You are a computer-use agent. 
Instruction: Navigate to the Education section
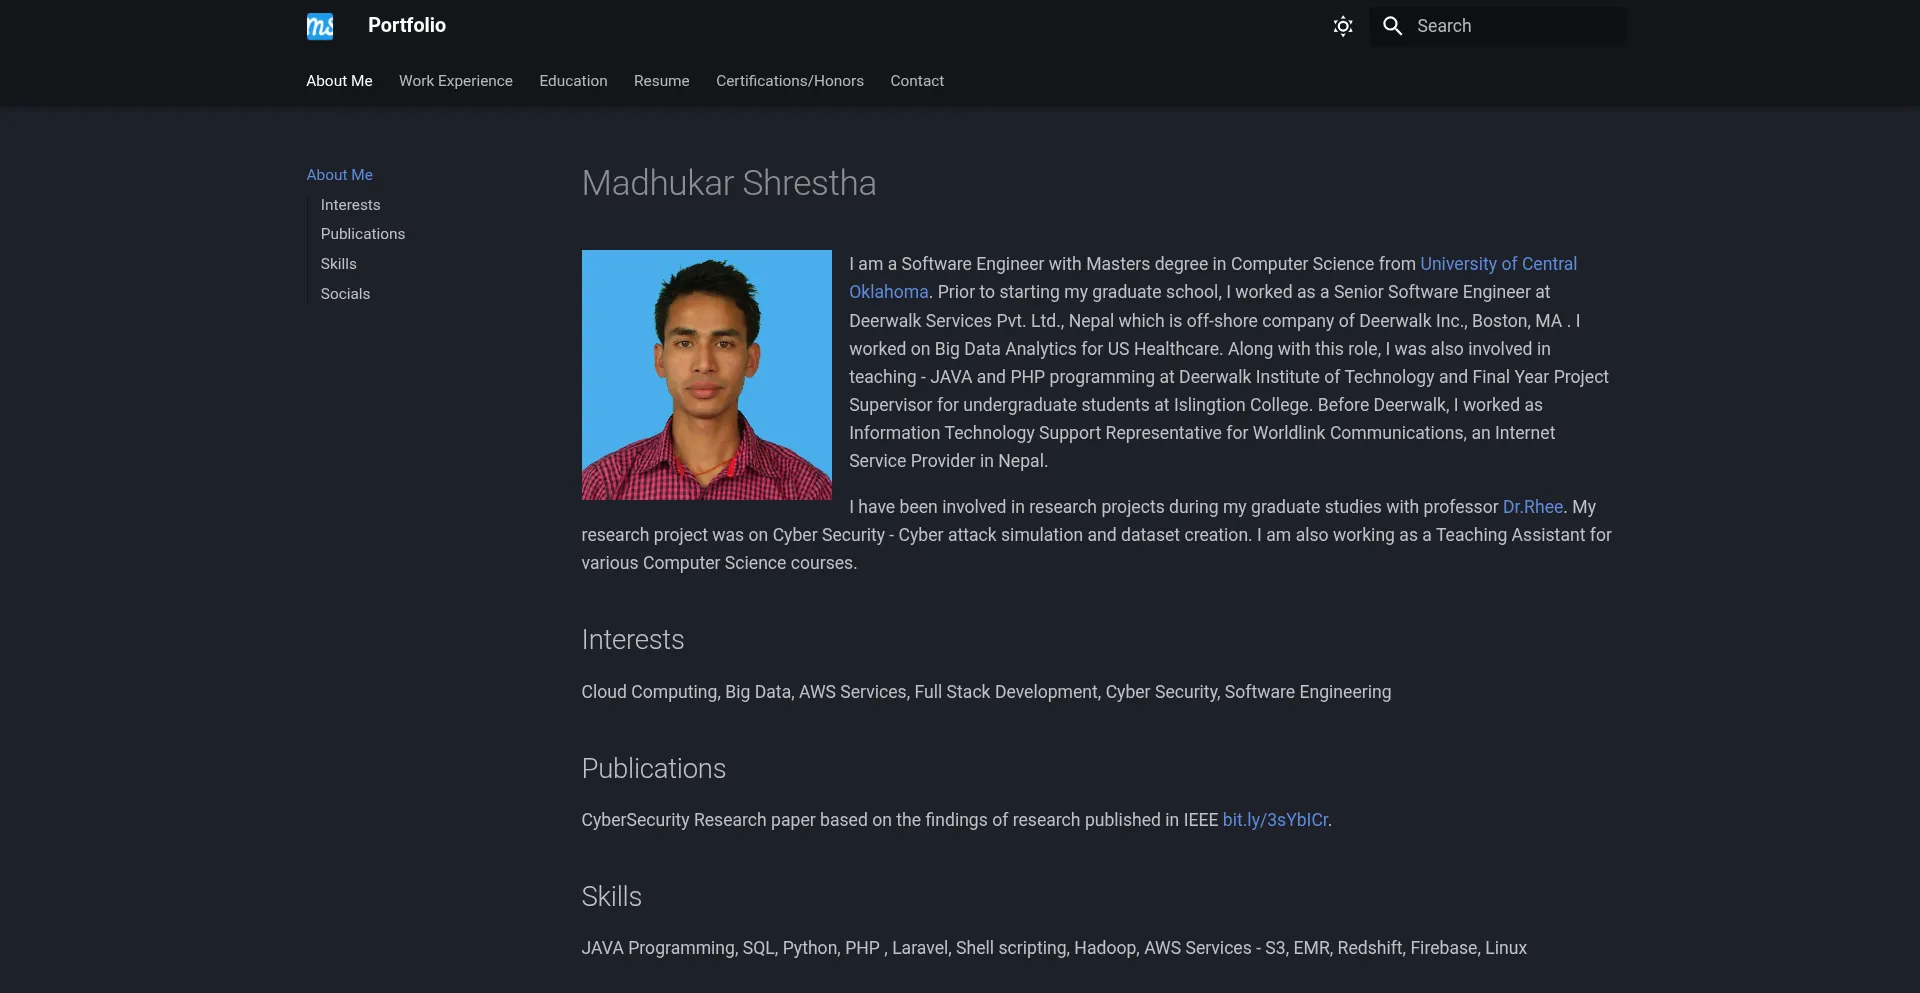[x=572, y=81]
